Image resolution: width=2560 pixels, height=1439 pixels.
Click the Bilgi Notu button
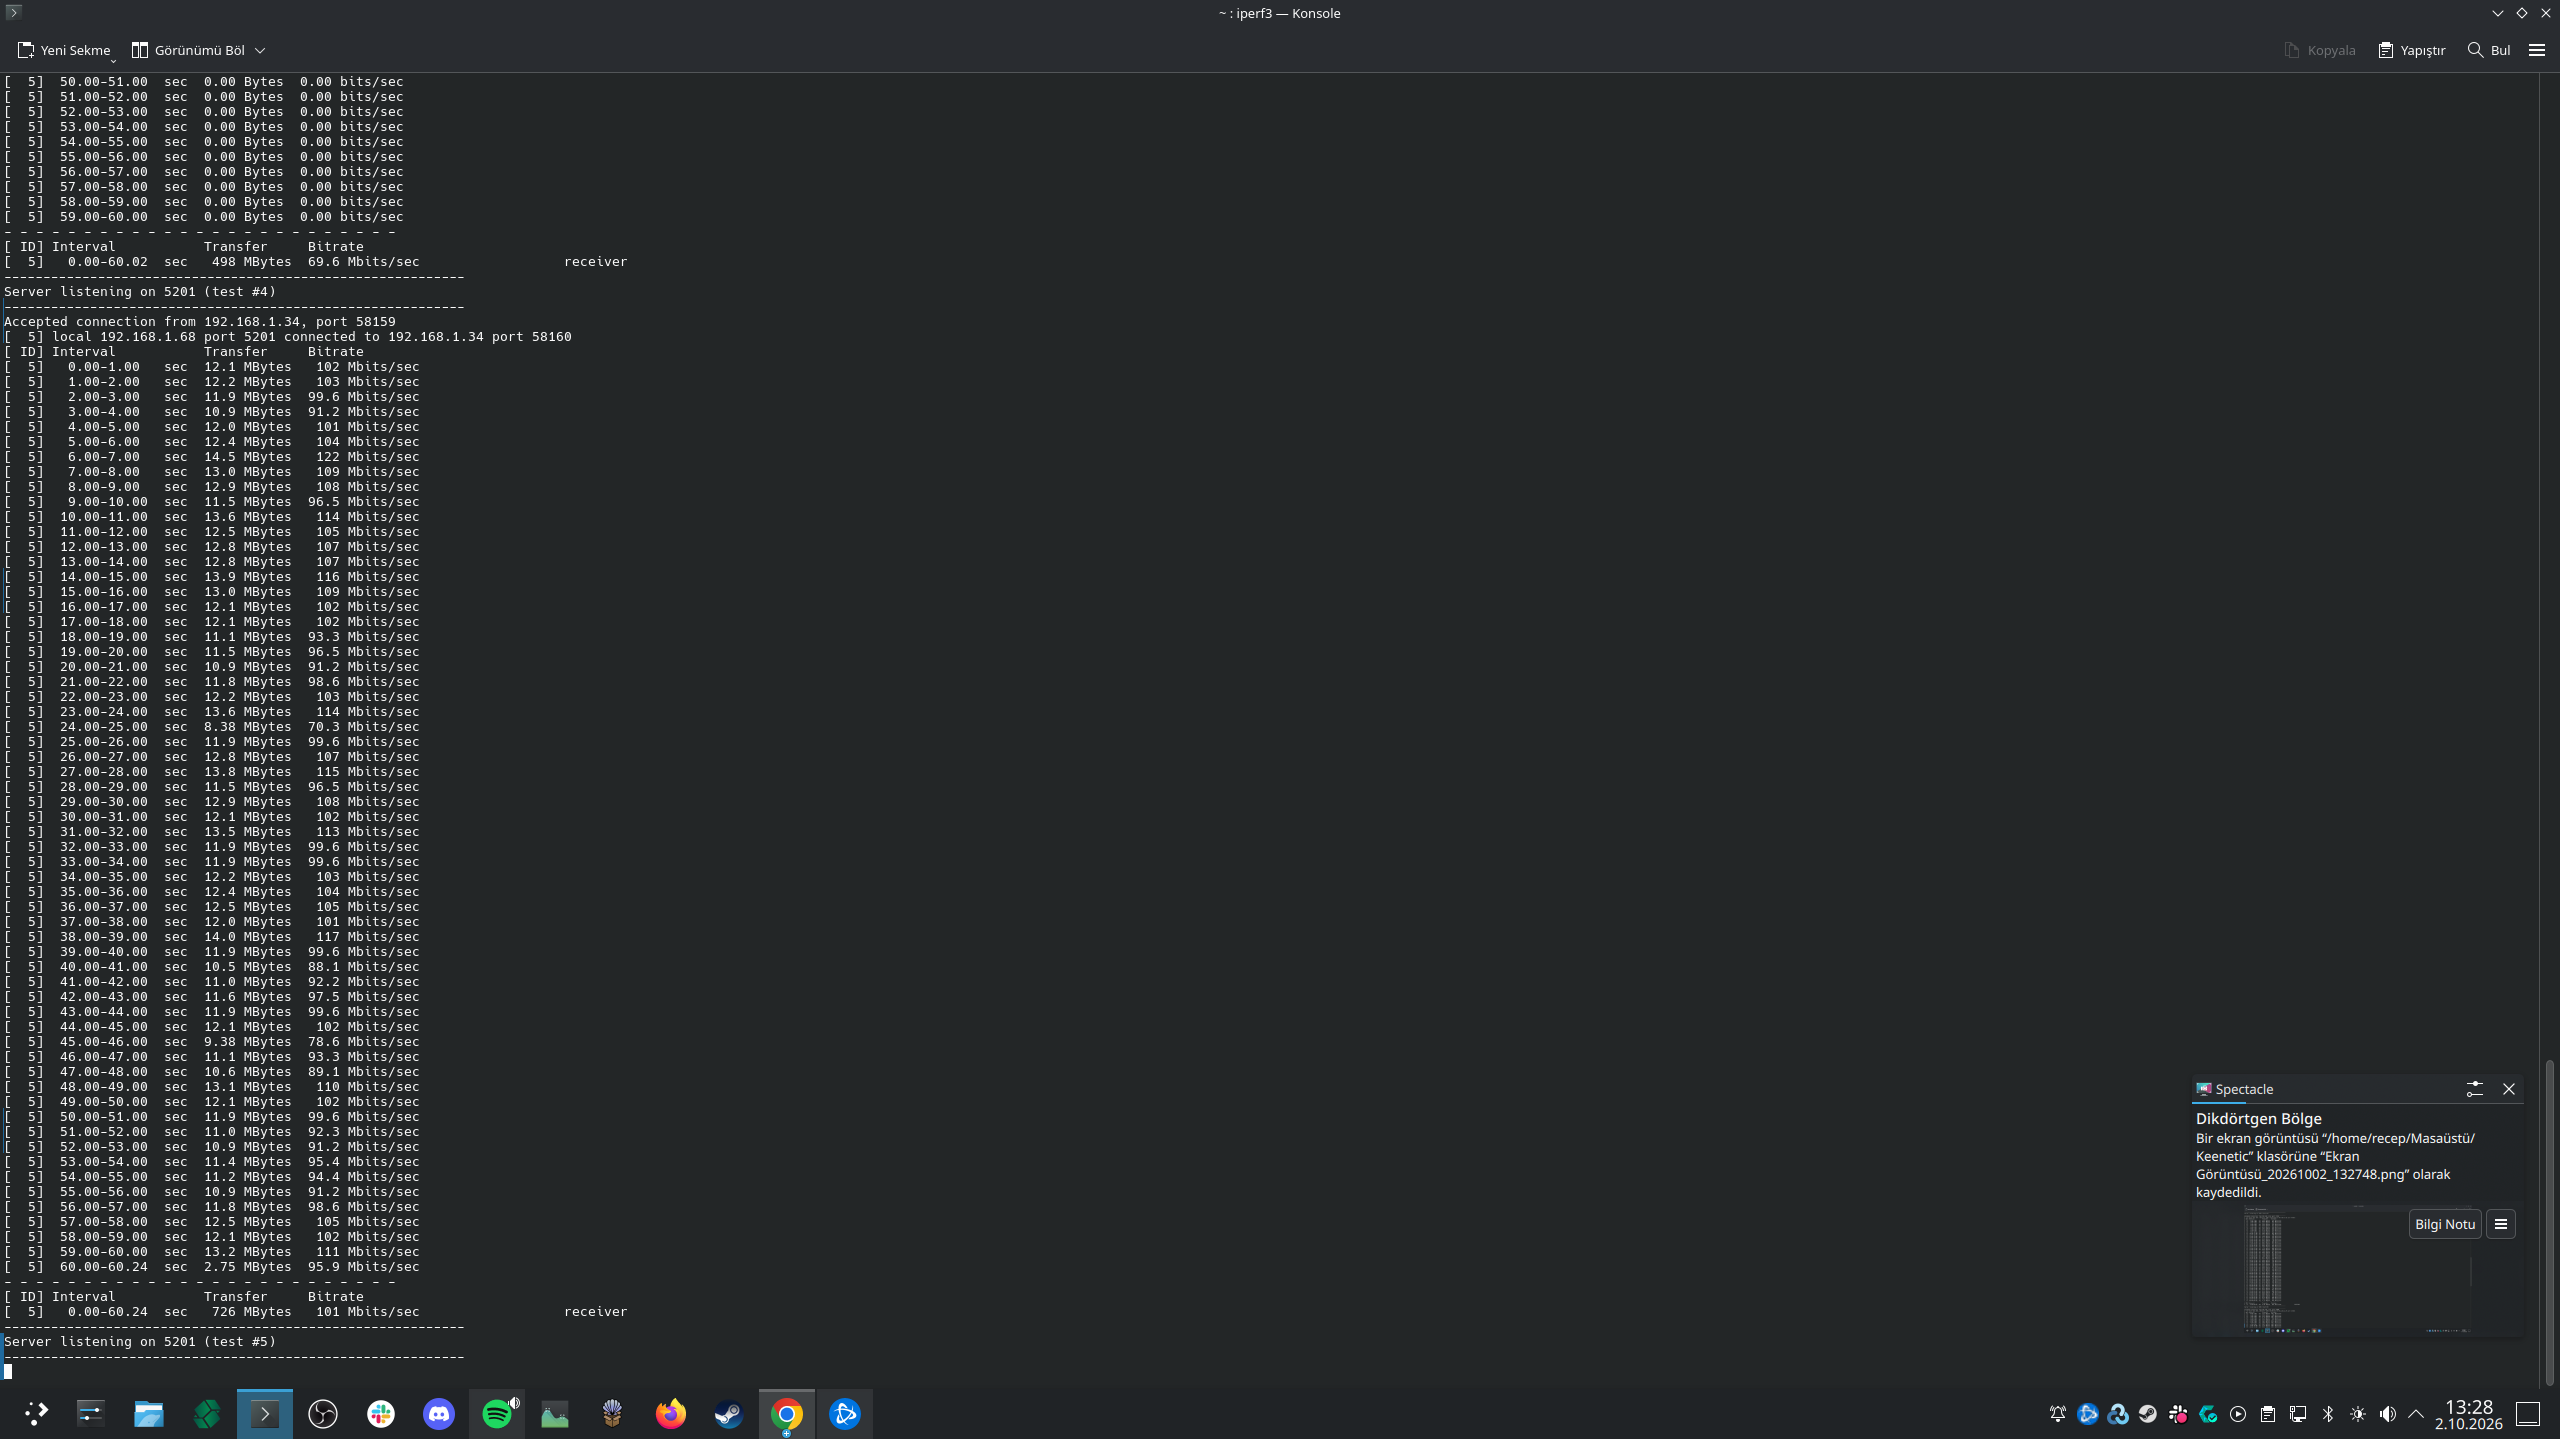coord(2445,1224)
